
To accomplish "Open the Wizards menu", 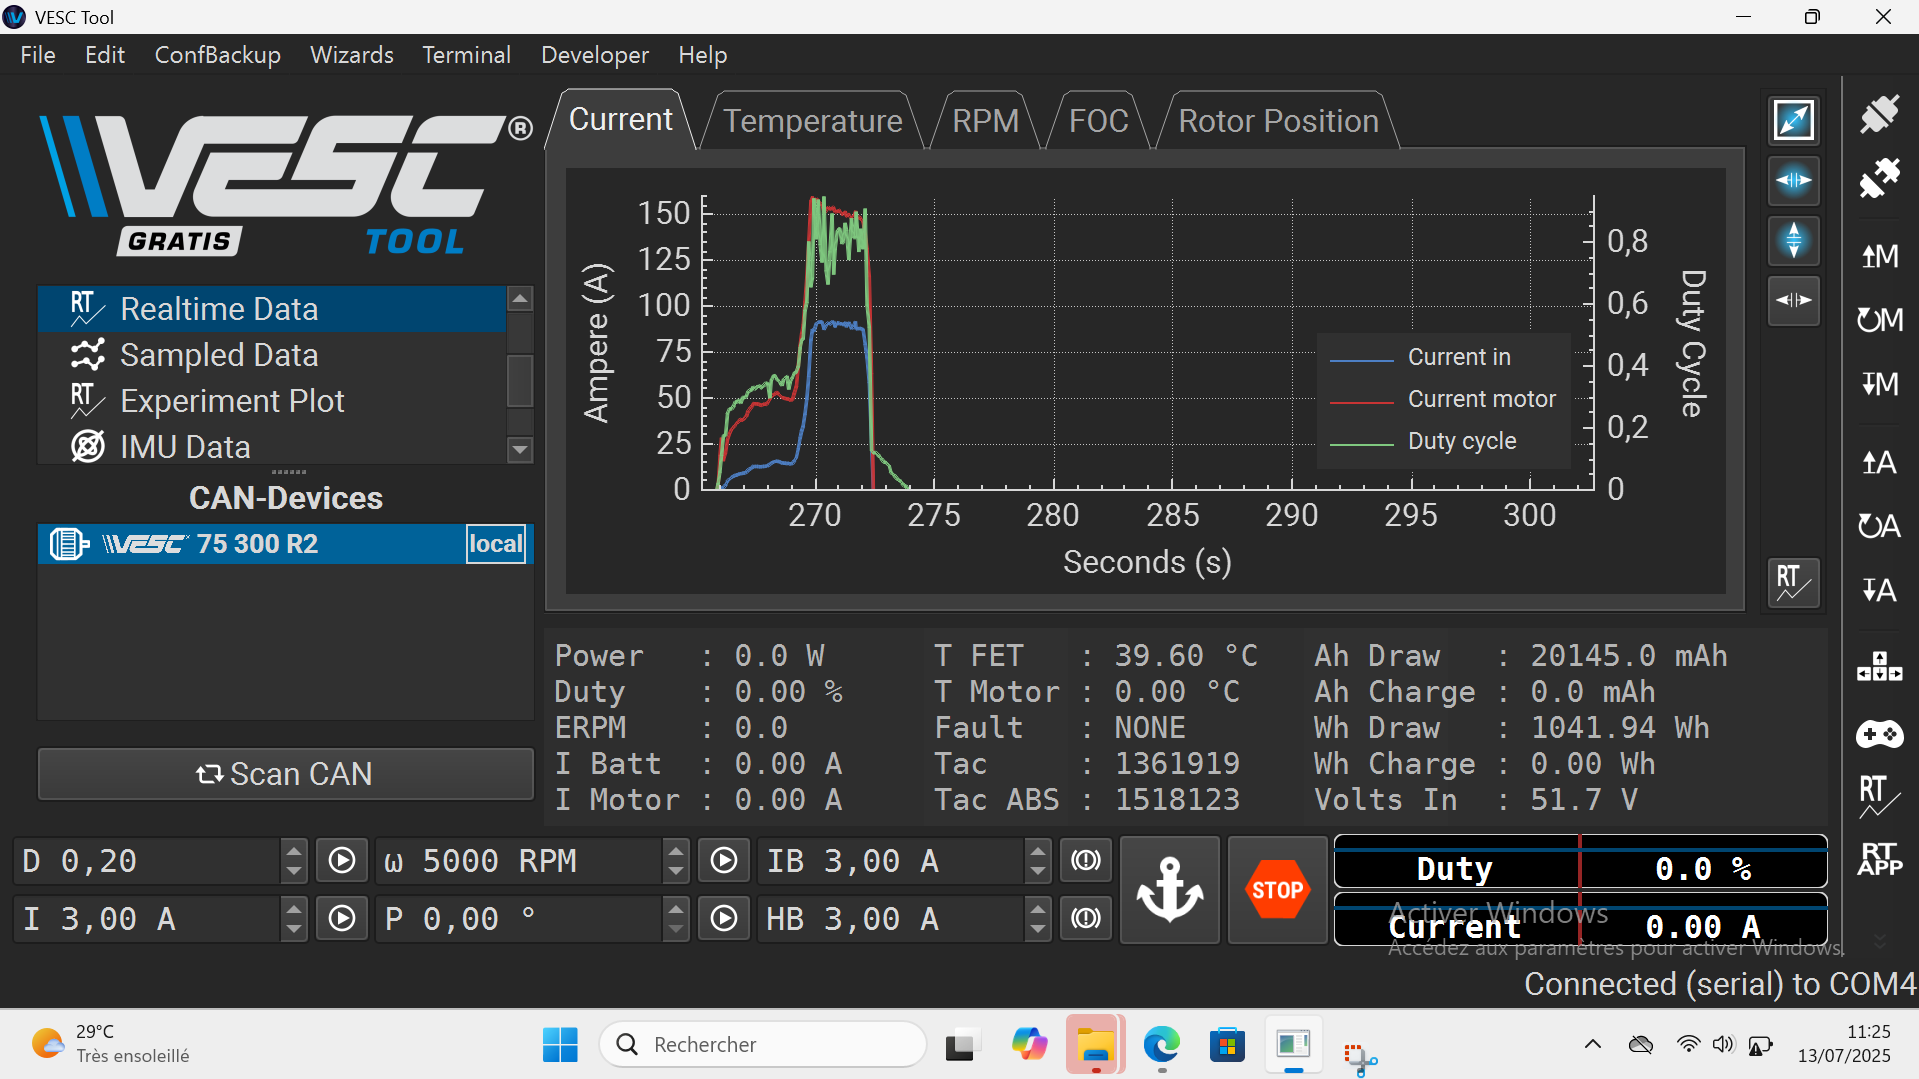I will click(x=351, y=55).
